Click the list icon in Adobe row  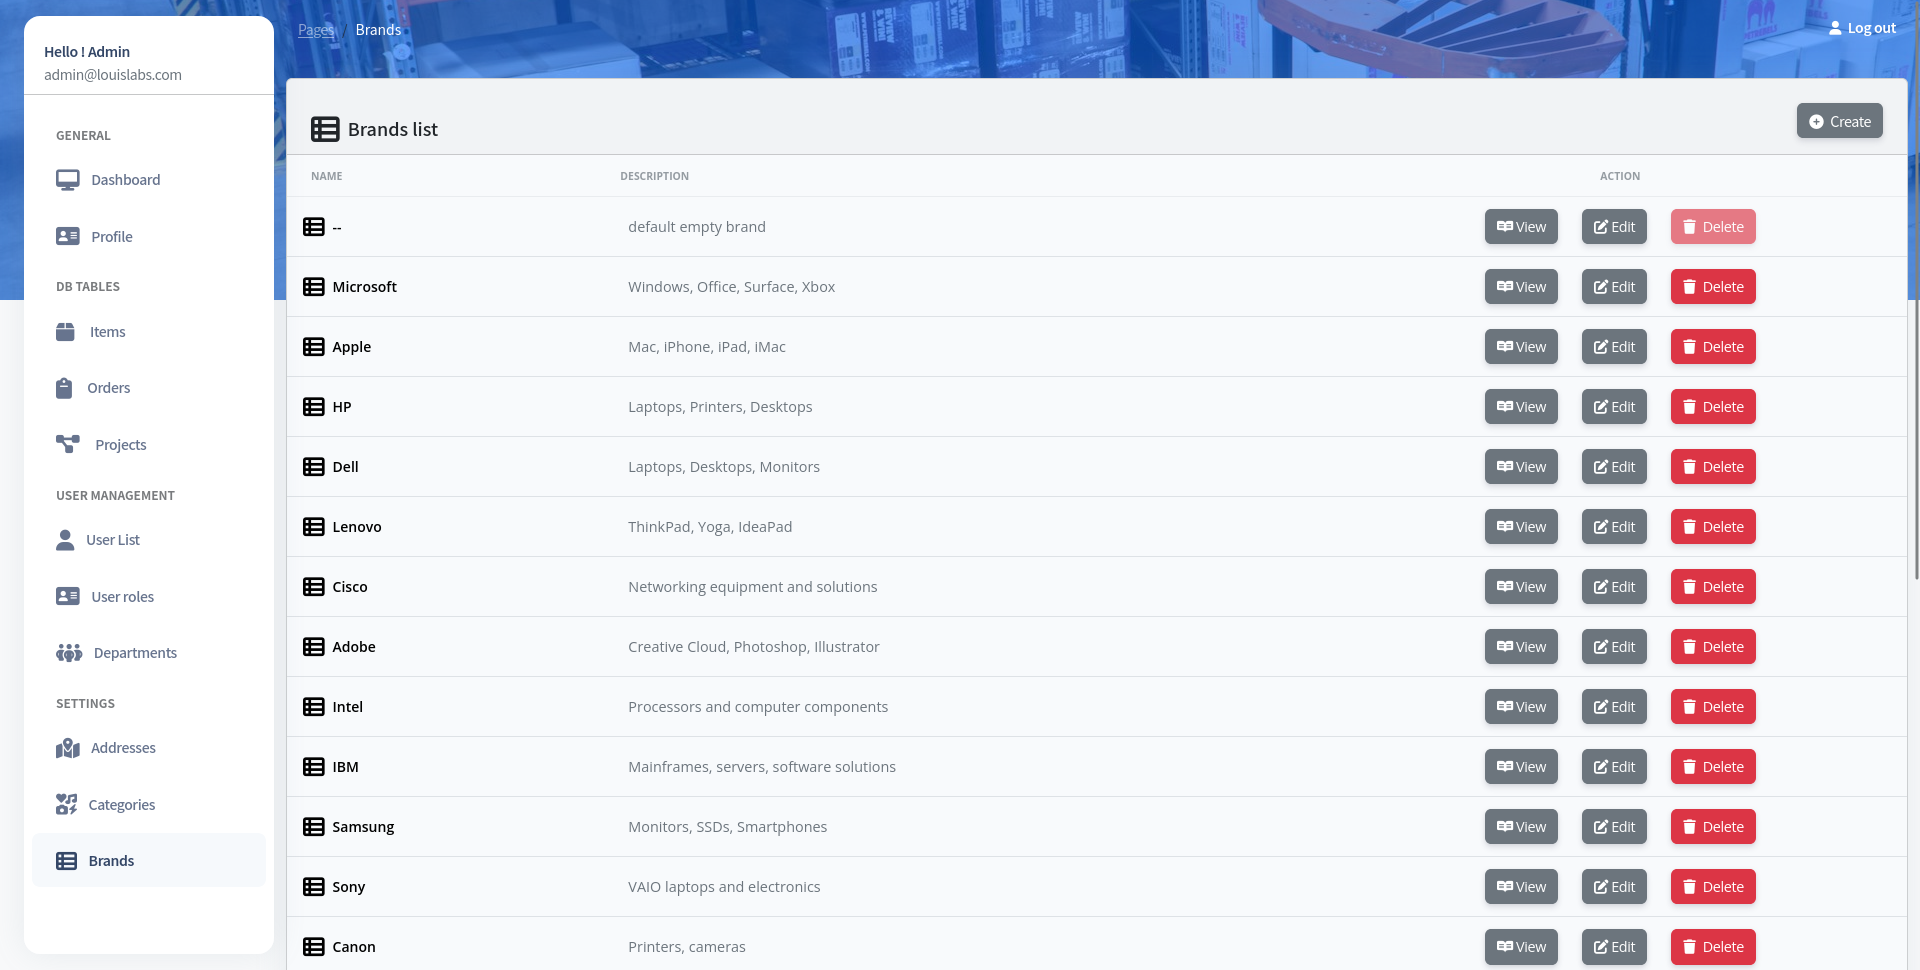click(314, 647)
